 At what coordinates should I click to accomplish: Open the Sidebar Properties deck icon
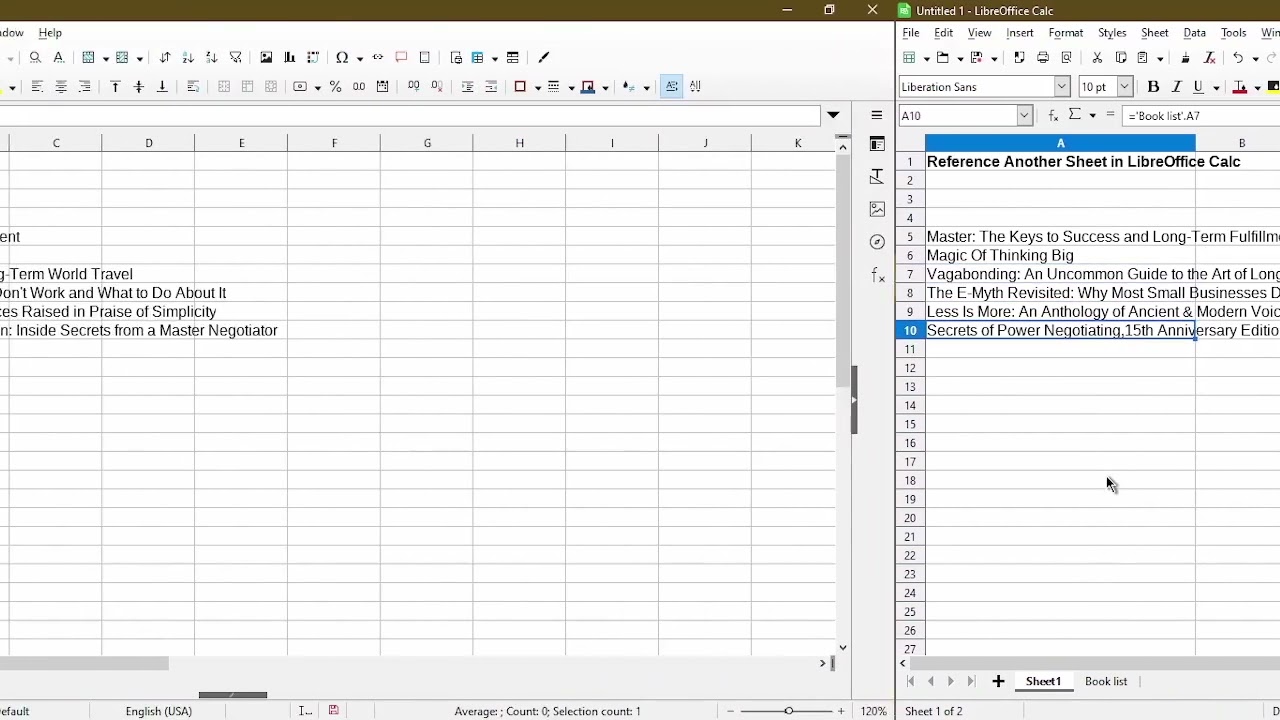[877, 145]
